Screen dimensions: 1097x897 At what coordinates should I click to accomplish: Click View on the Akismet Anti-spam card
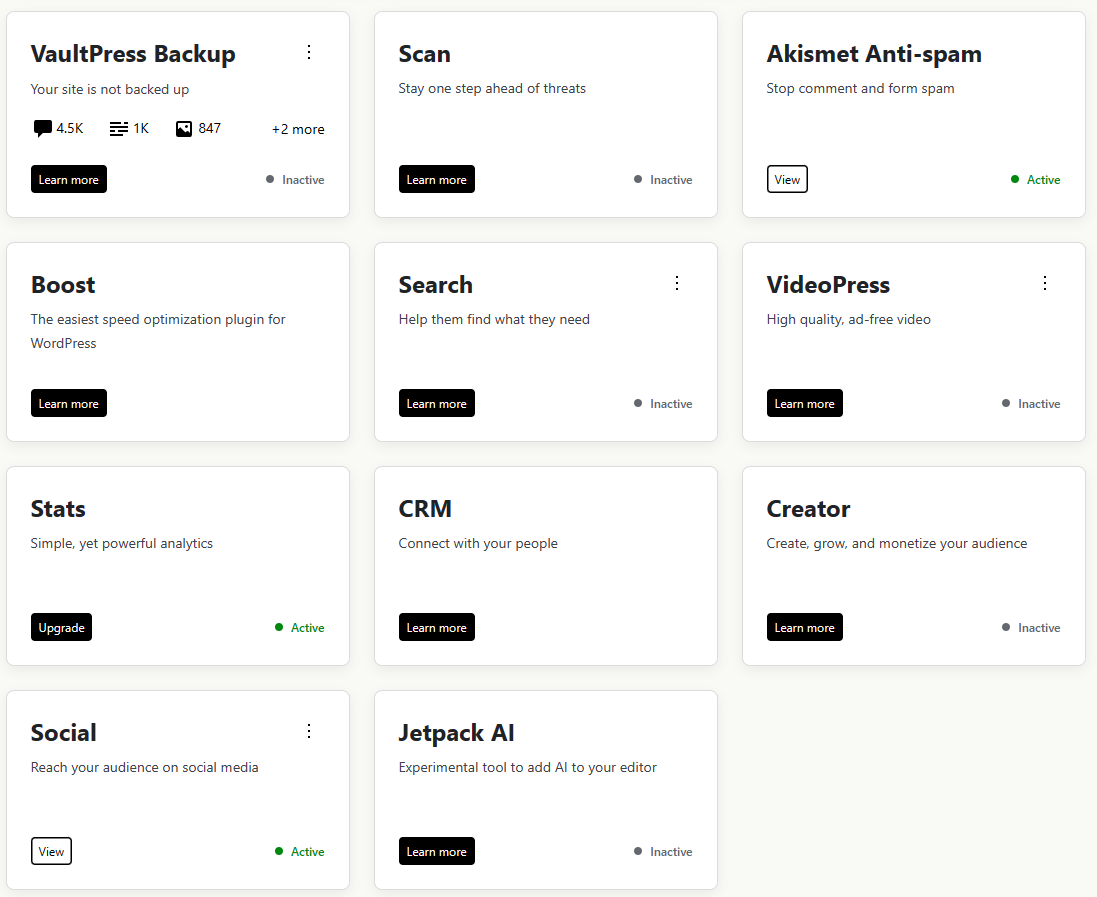point(787,179)
